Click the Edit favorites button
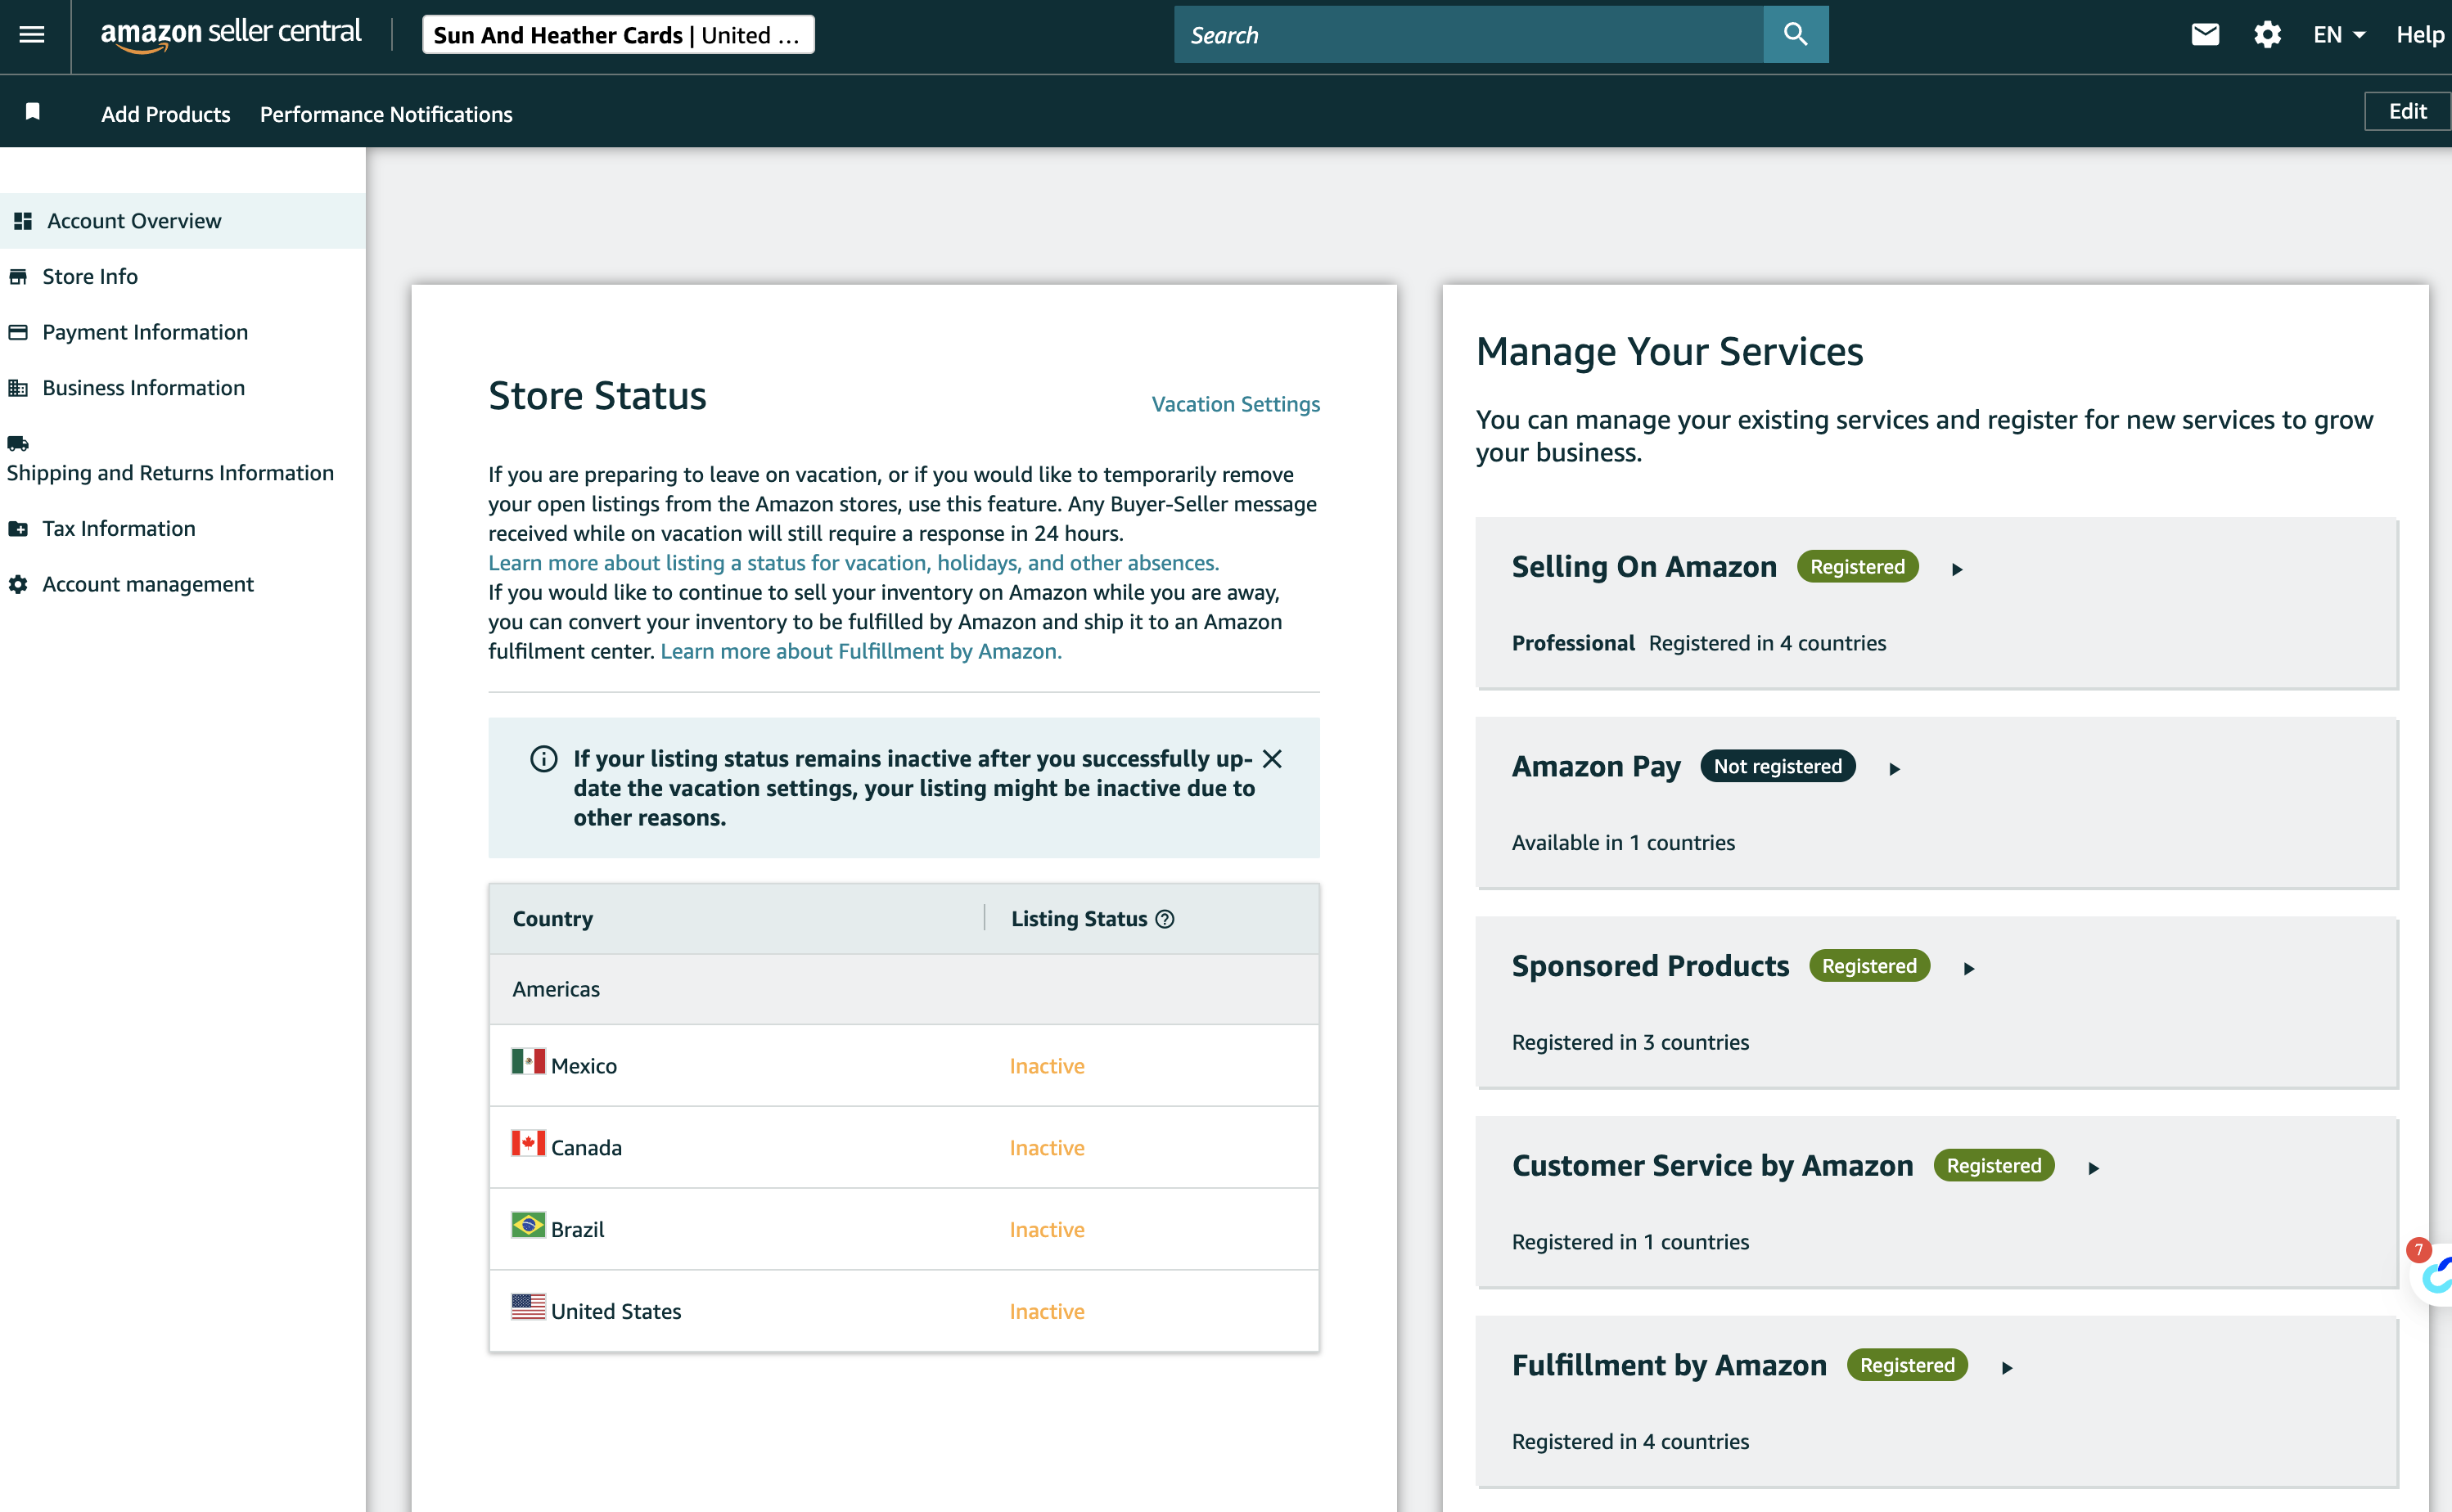2452x1512 pixels. 2407,111
